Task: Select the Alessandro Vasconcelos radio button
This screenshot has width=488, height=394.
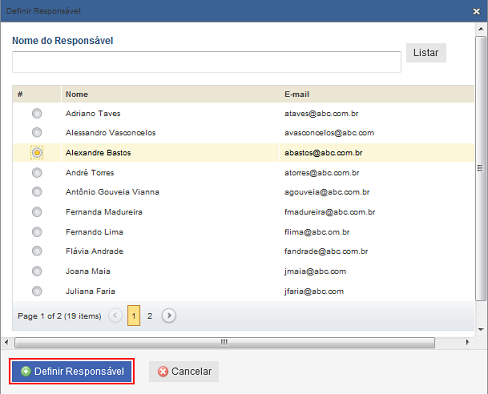Action: pos(37,133)
